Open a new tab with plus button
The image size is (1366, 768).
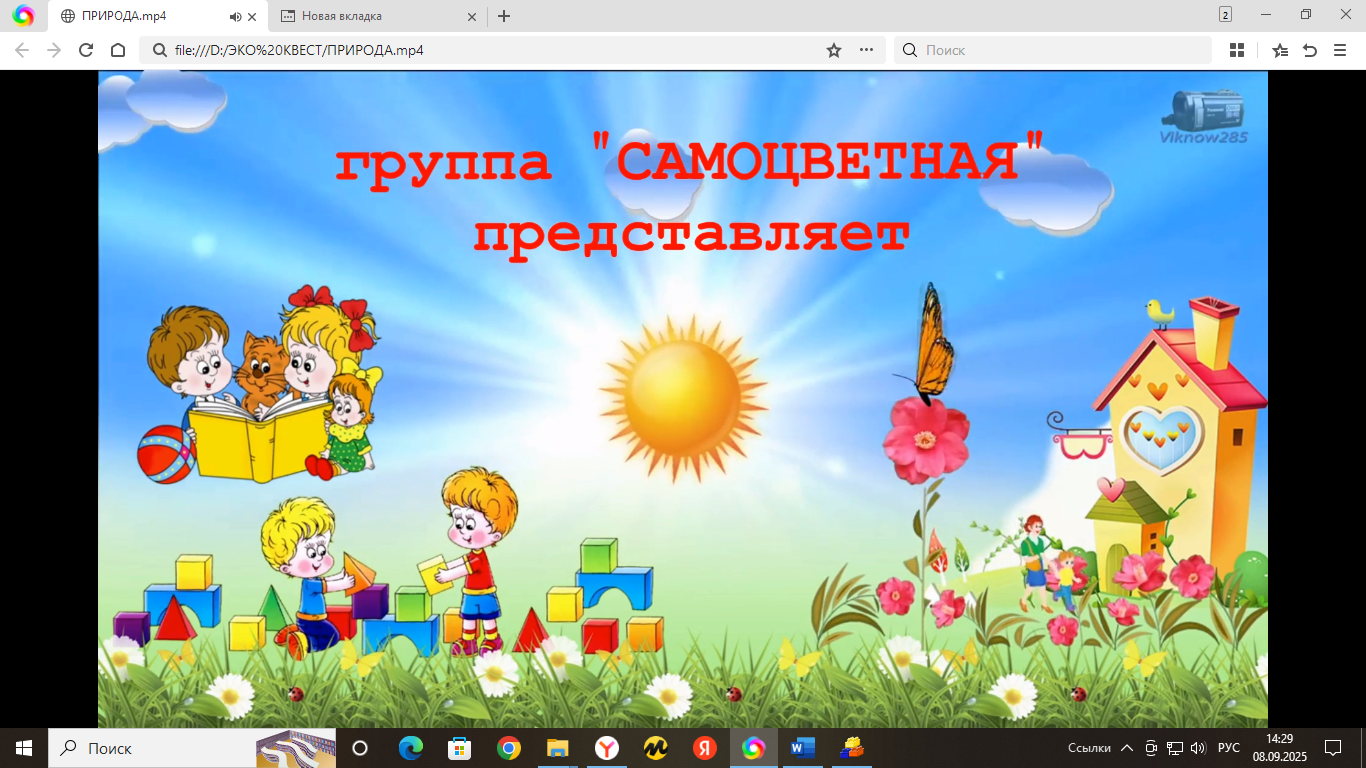504,16
